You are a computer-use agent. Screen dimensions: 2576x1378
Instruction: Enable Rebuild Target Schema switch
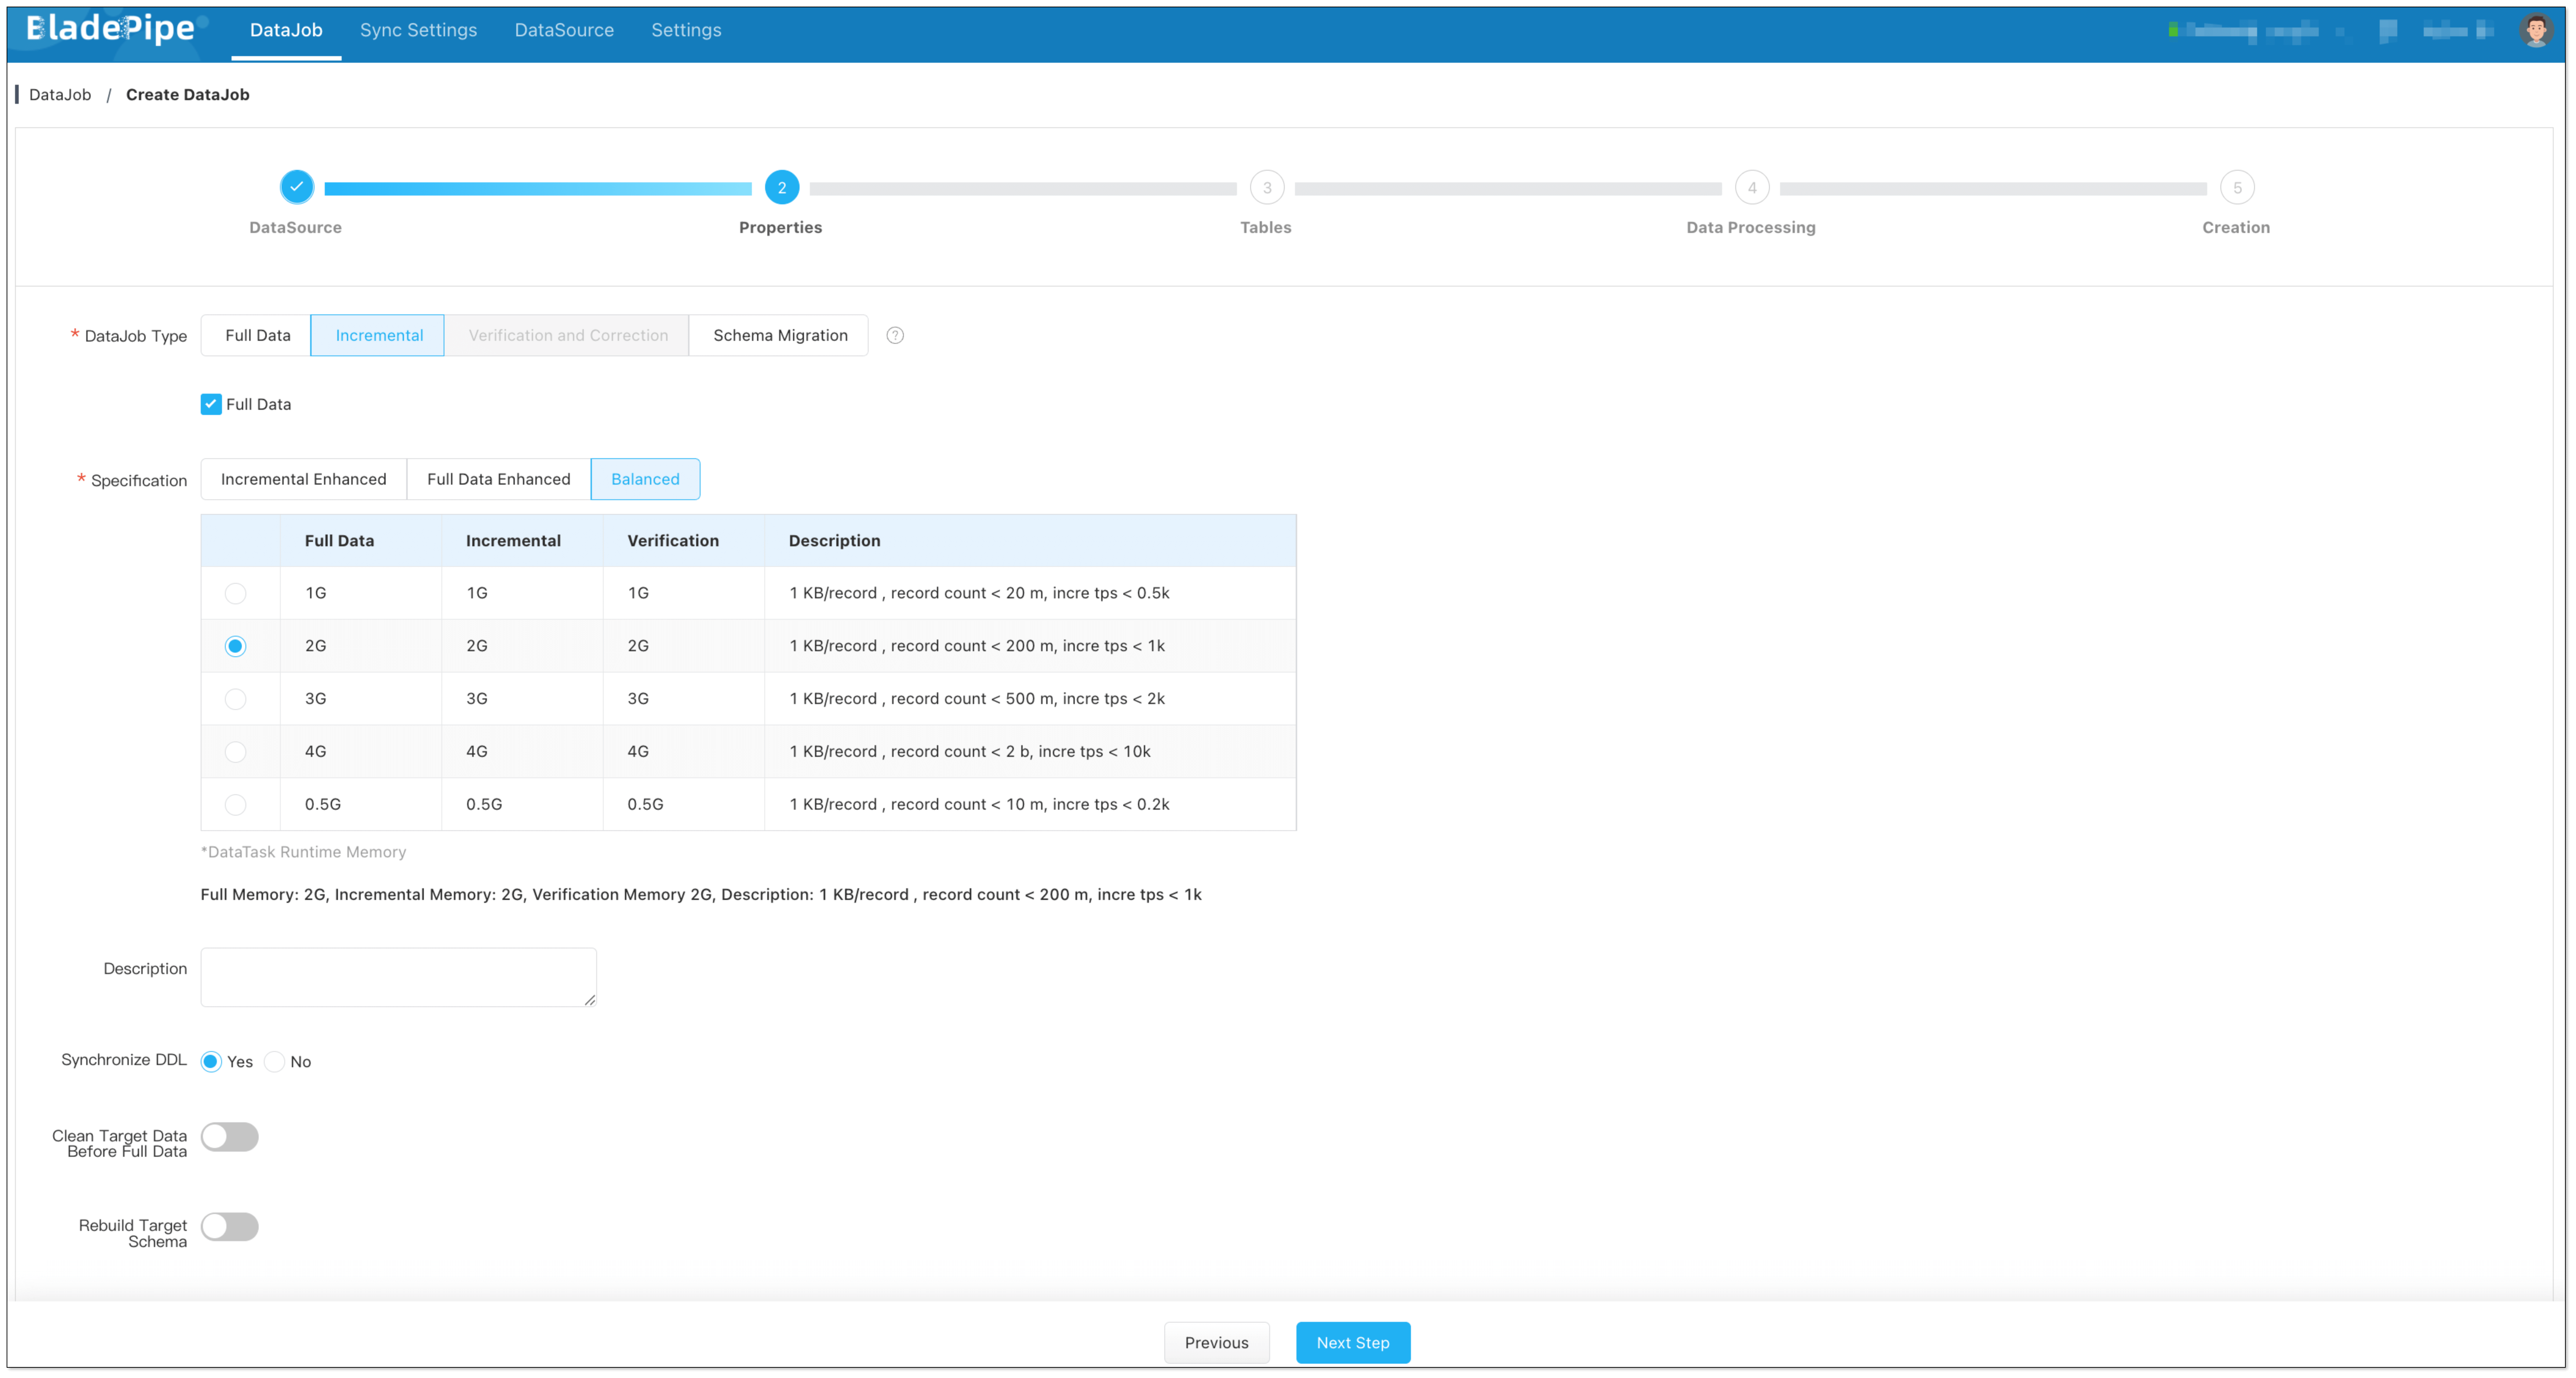pyautogui.click(x=230, y=1227)
